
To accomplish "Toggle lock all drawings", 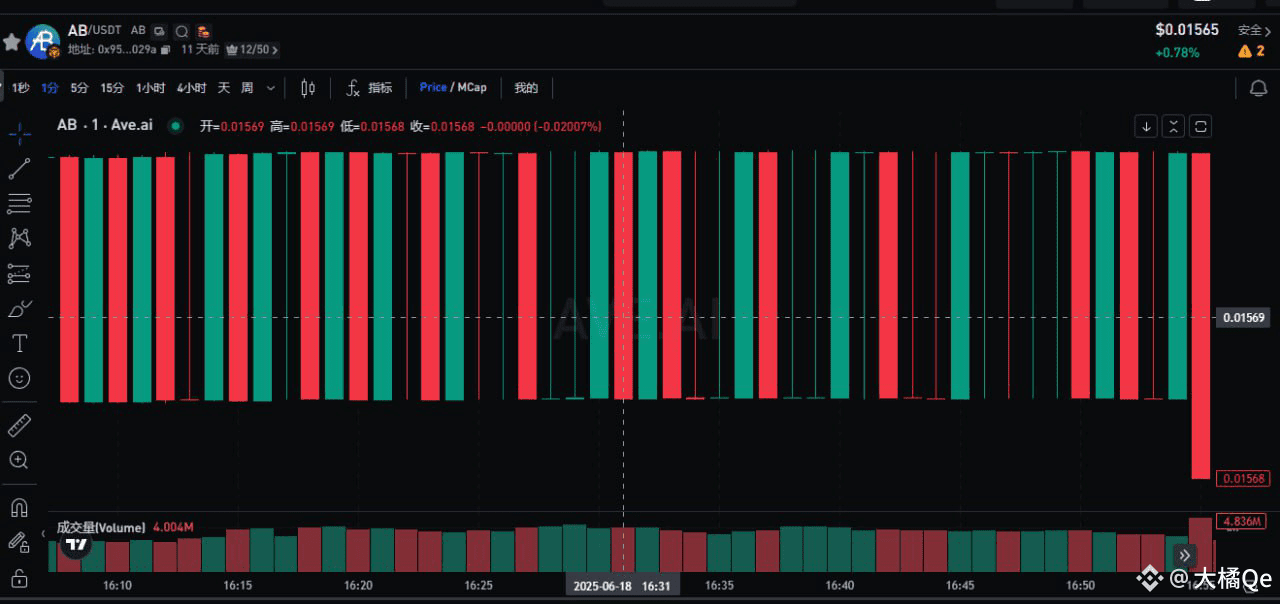I will [19, 578].
